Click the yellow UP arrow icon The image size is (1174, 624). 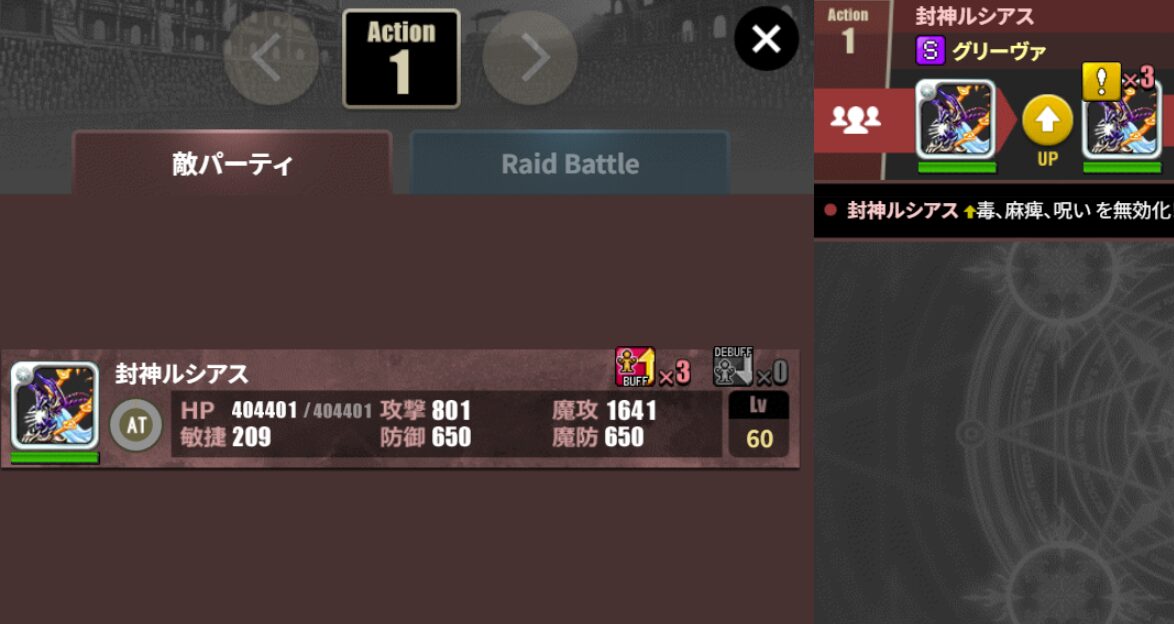pyautogui.click(x=1047, y=121)
